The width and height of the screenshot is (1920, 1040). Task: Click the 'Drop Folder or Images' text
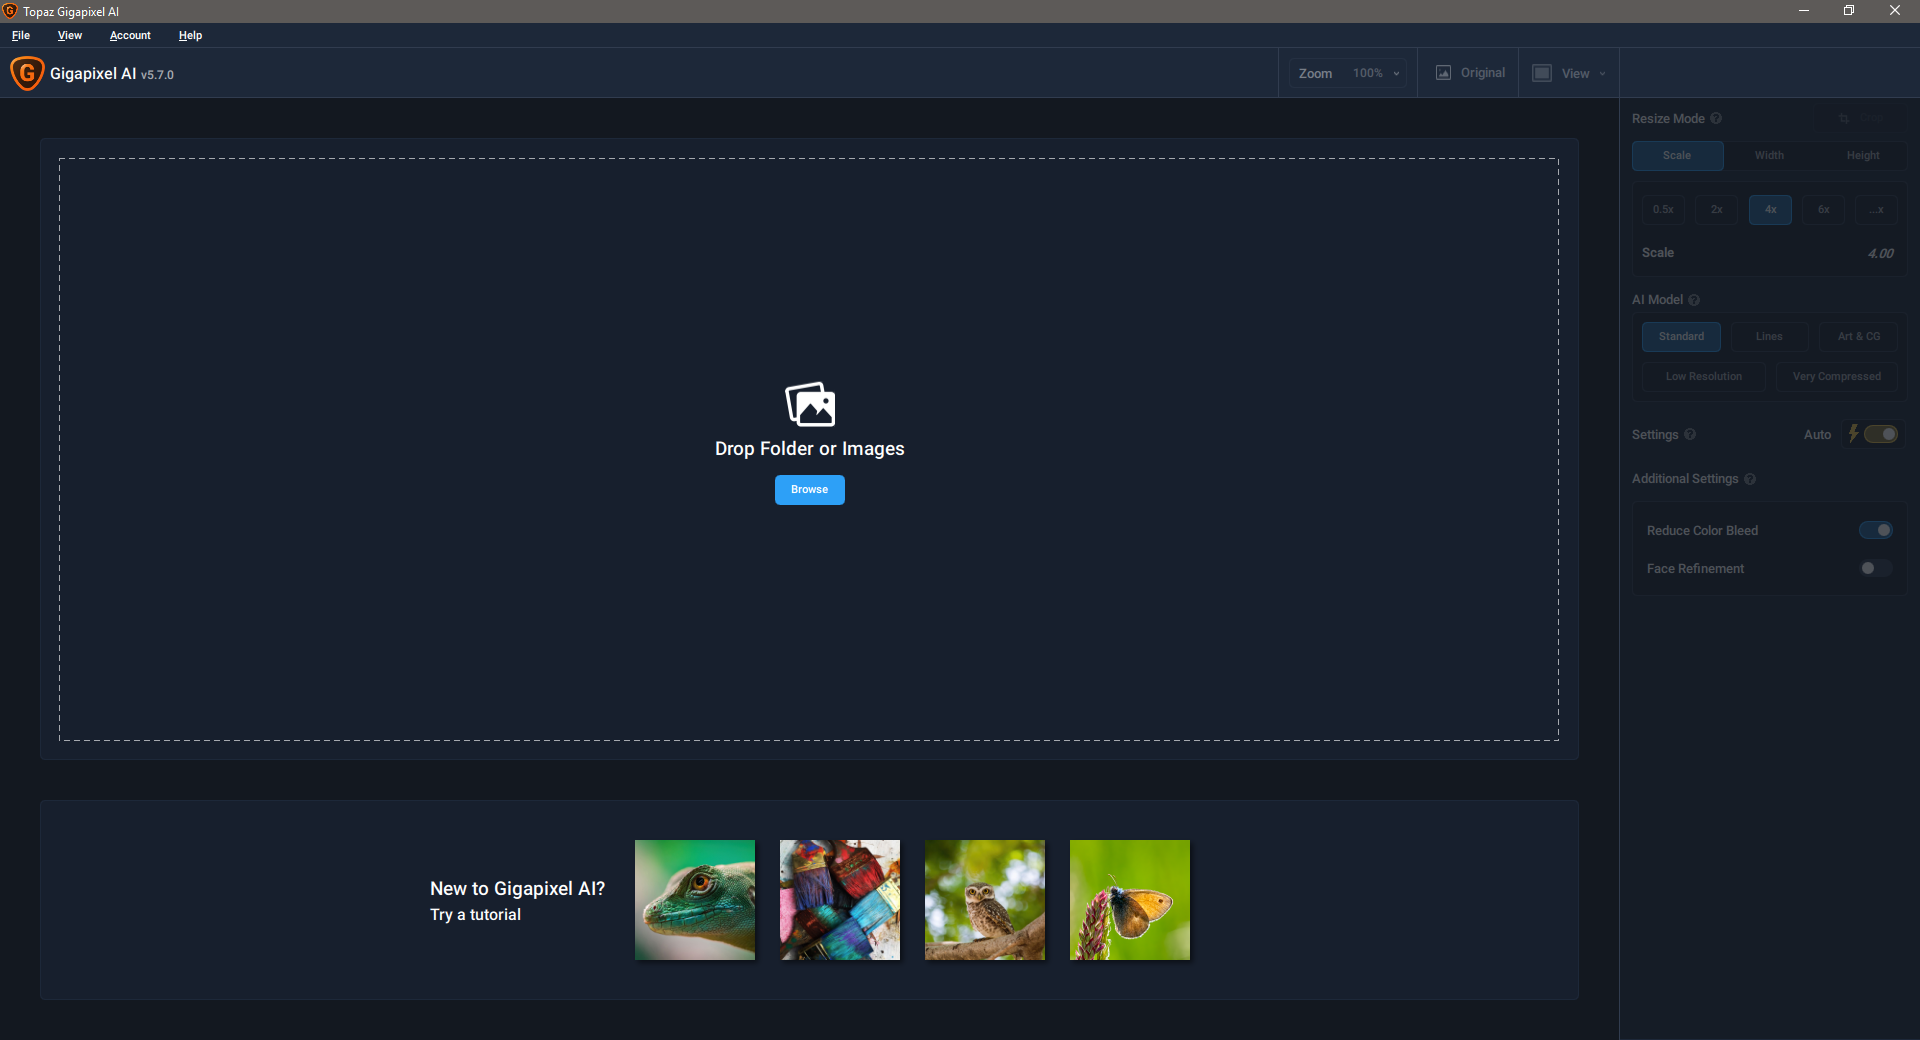(x=810, y=449)
